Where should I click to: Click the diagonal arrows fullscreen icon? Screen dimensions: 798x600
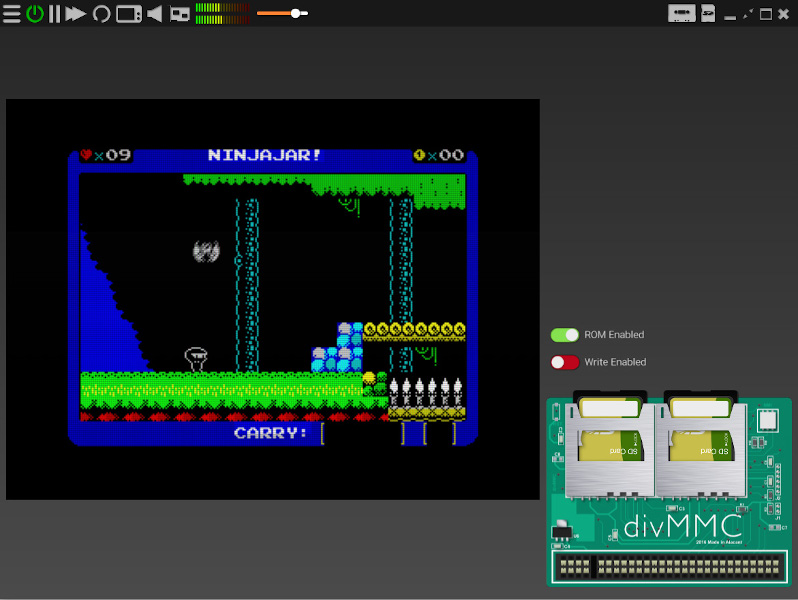click(x=748, y=14)
